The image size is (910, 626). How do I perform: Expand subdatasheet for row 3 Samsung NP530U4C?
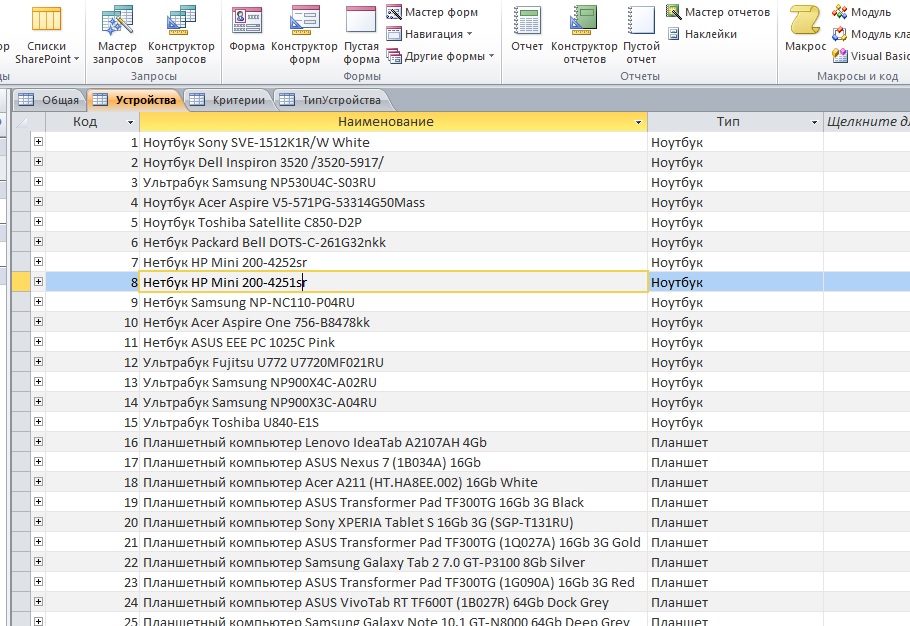pyautogui.click(x=38, y=182)
